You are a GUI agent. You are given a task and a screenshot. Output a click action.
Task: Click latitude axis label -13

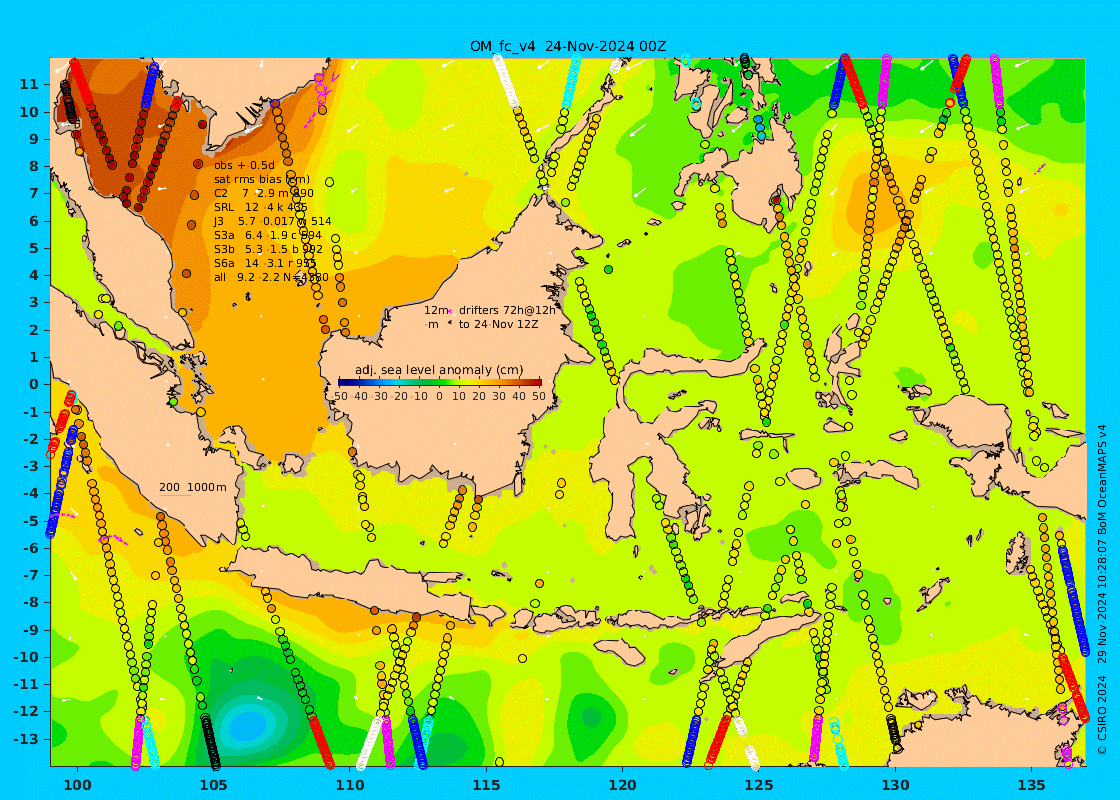click(25, 739)
